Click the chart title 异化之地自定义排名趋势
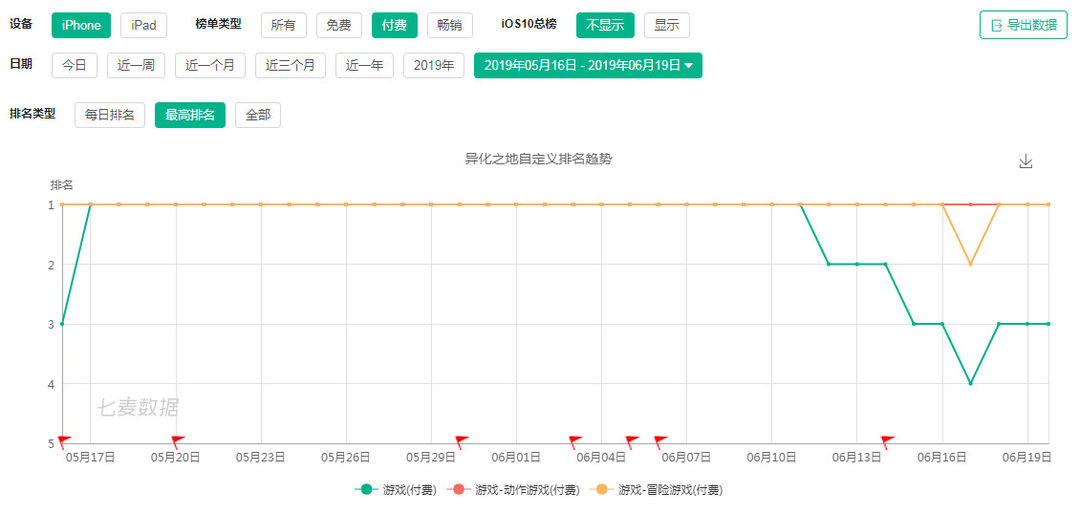The width and height of the screenshot is (1080, 514). coord(539,160)
